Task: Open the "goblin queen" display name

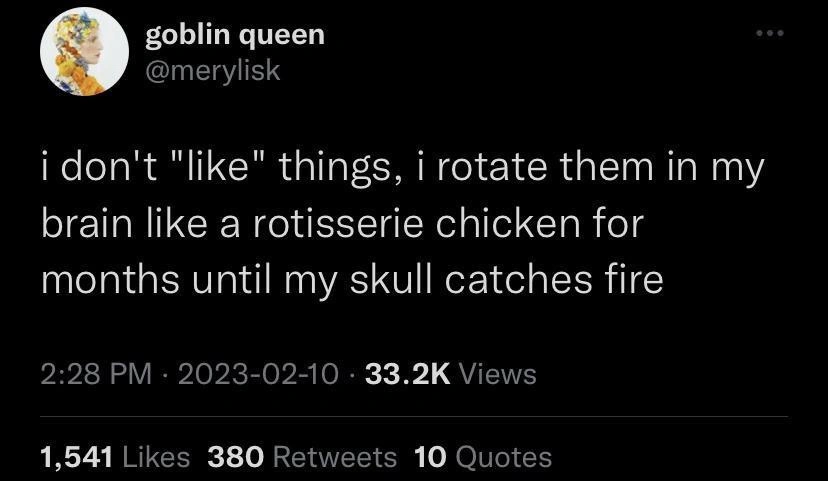Action: 235,34
